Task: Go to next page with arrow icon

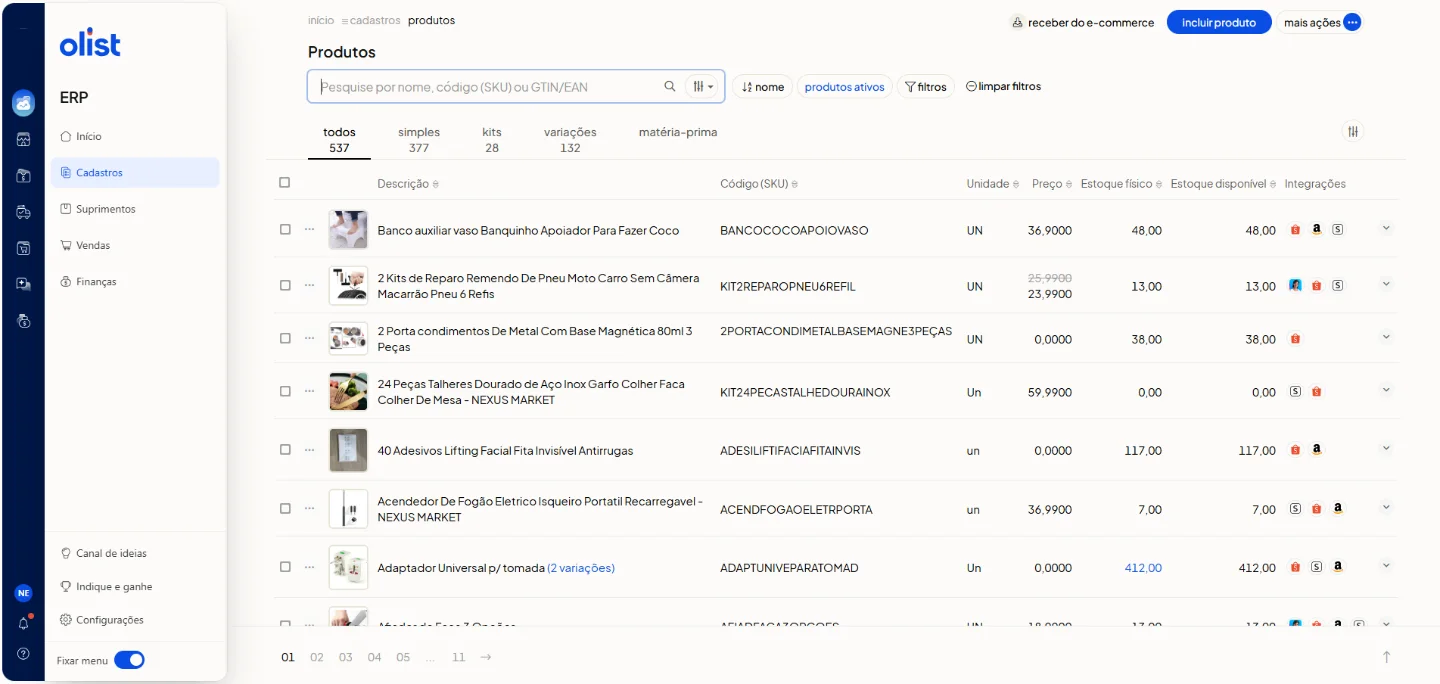Action: pyautogui.click(x=486, y=657)
